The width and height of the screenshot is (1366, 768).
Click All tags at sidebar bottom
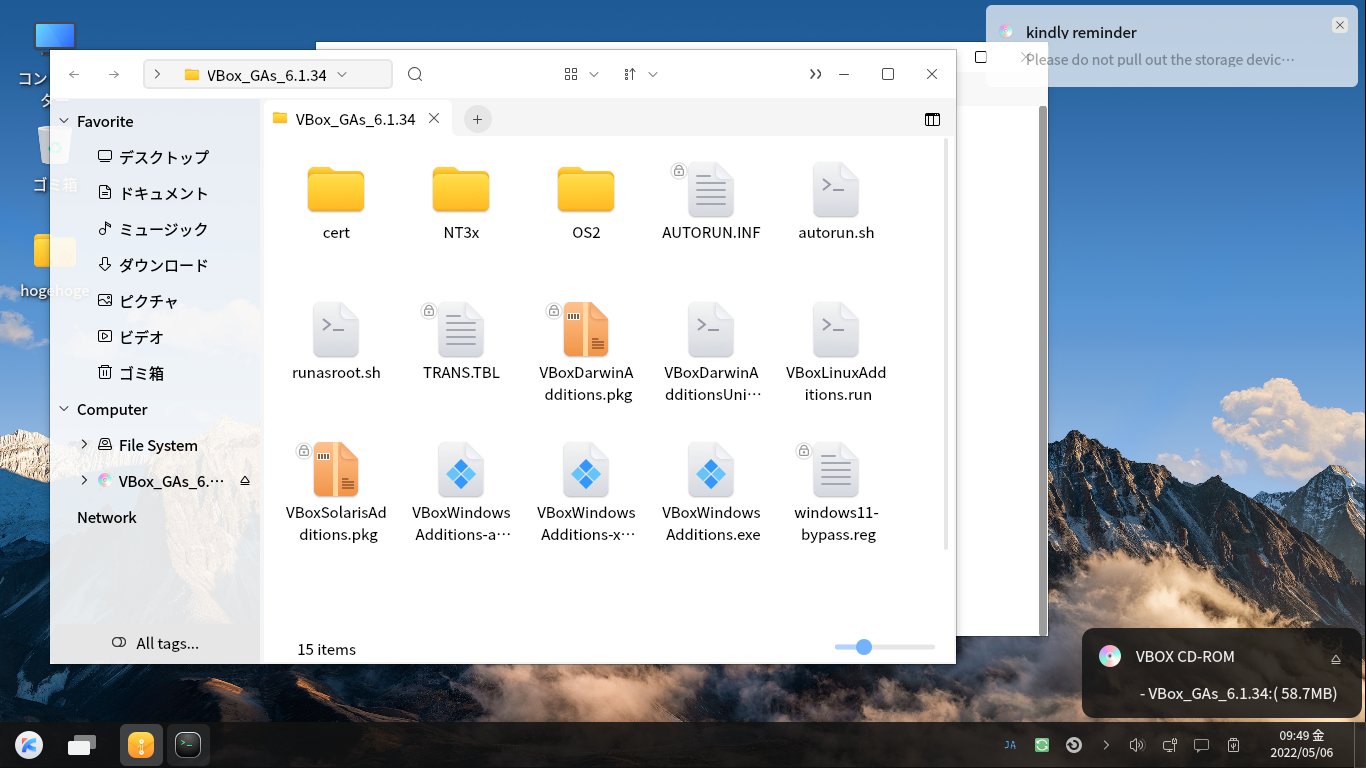[x=156, y=643]
